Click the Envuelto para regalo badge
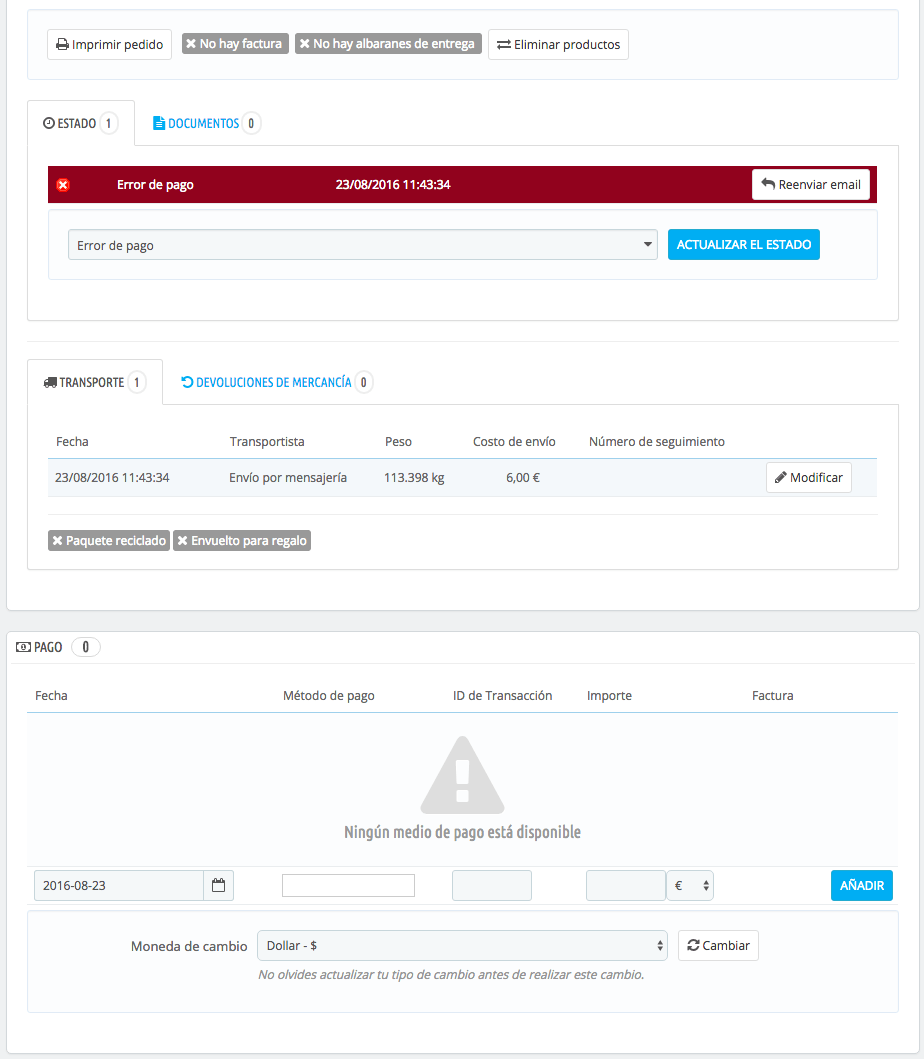Viewport: 924px width, 1059px height. click(x=242, y=541)
